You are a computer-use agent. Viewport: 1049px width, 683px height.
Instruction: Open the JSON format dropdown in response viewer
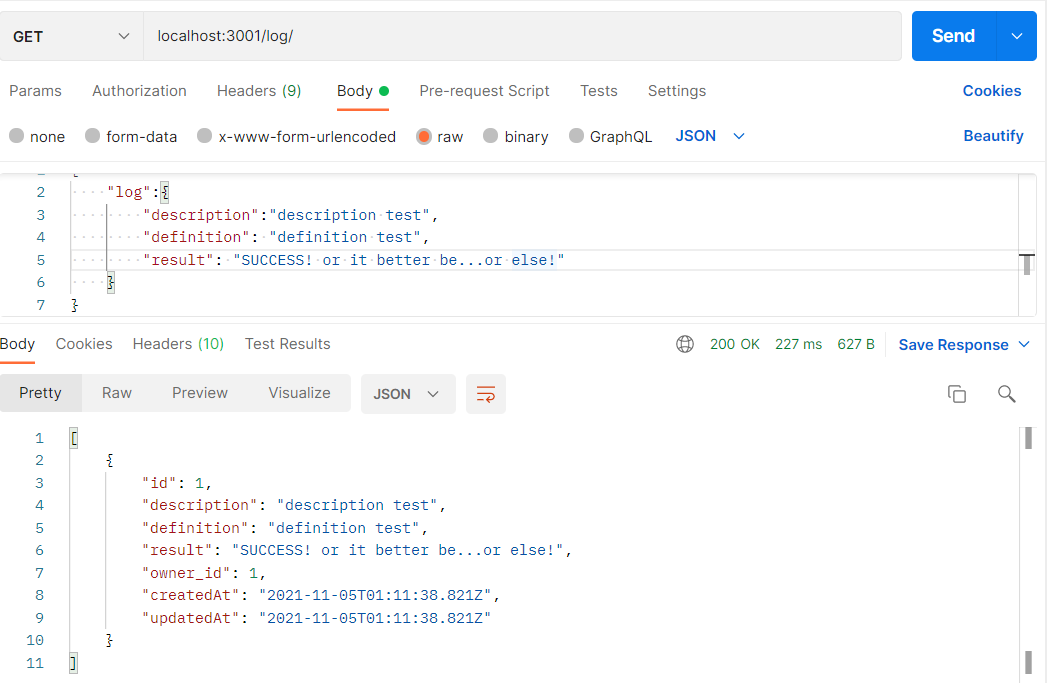[407, 394]
